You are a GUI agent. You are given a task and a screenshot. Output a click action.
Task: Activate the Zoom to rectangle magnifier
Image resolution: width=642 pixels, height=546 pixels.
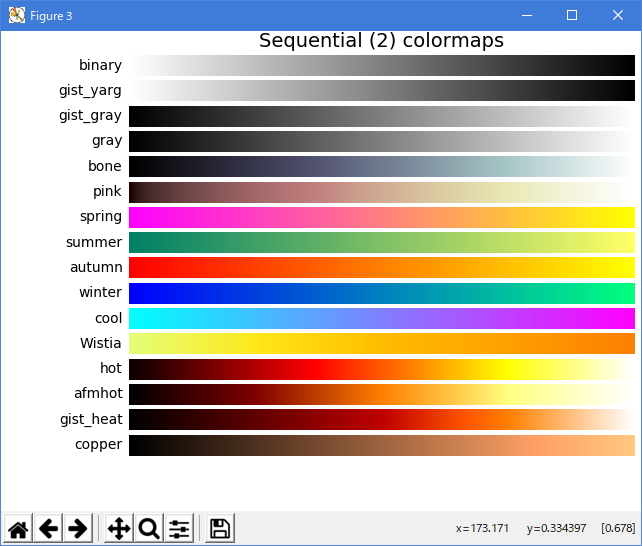click(x=149, y=528)
